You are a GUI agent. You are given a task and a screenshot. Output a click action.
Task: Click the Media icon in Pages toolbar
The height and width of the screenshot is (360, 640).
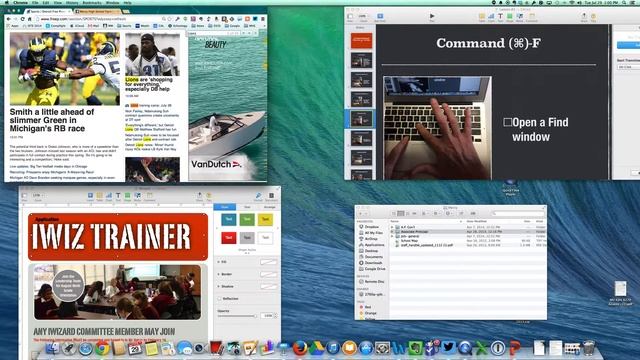point(138,196)
